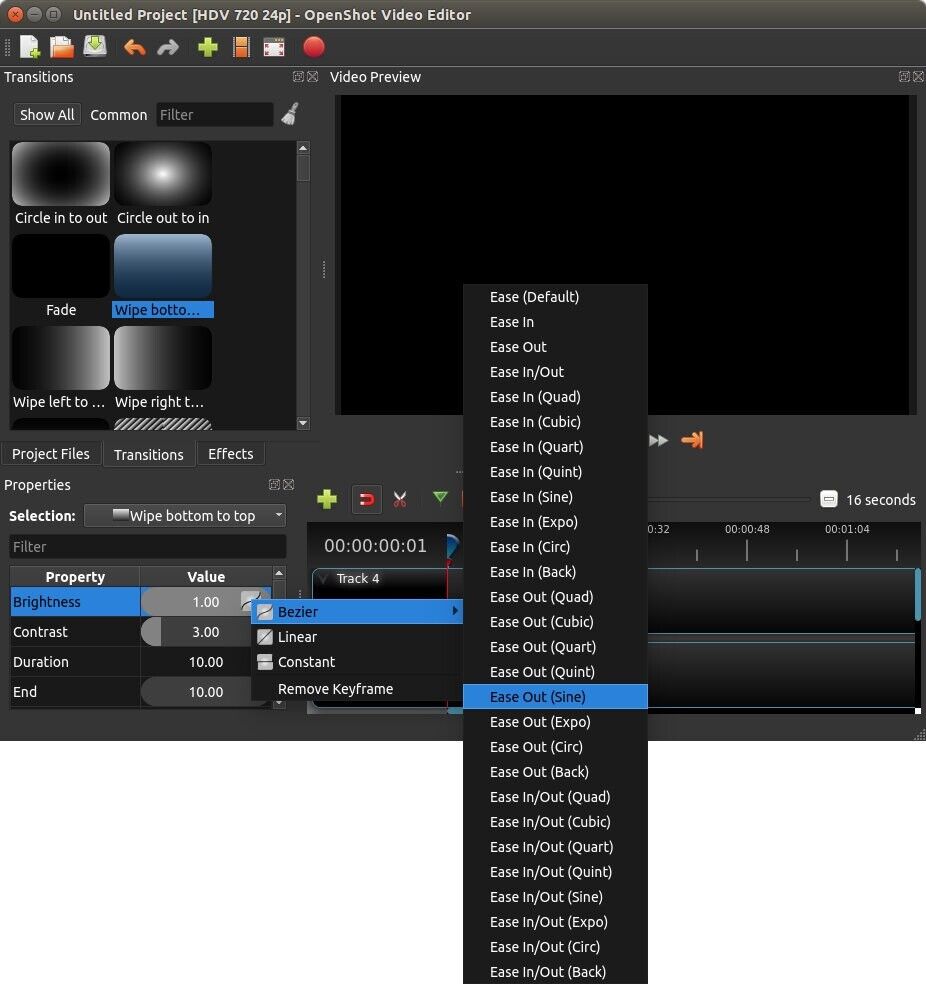926x984 pixels.
Task: Open the Wipe bottom to top selection dropdown
Action: click(x=185, y=516)
